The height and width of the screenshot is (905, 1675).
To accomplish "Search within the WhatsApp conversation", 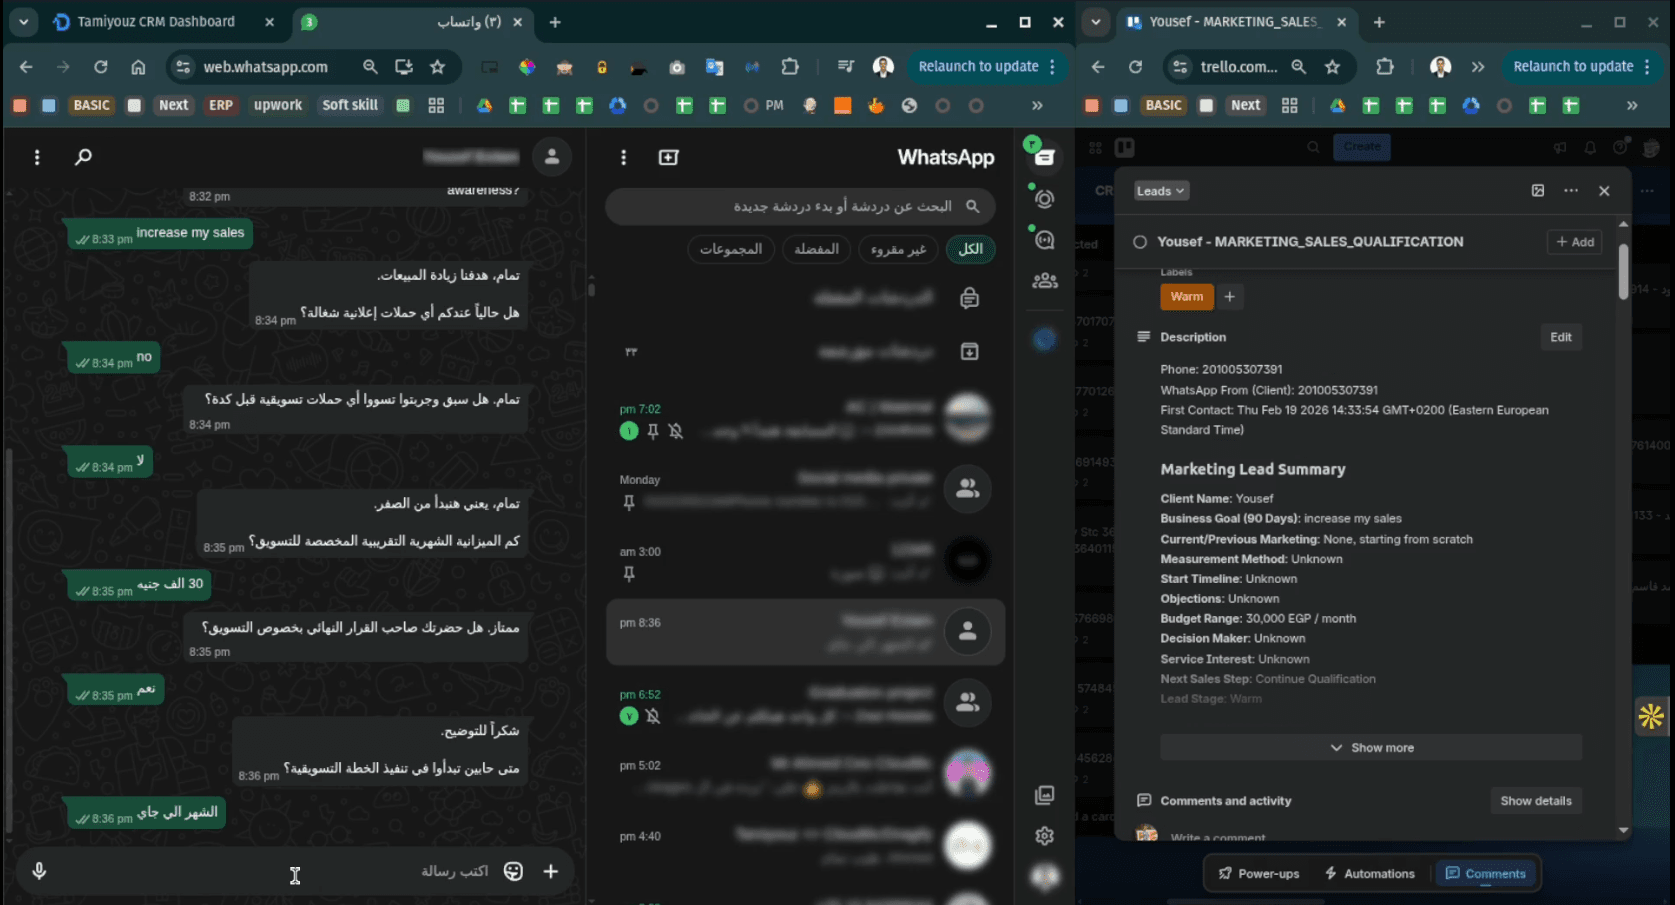I will click(x=84, y=157).
